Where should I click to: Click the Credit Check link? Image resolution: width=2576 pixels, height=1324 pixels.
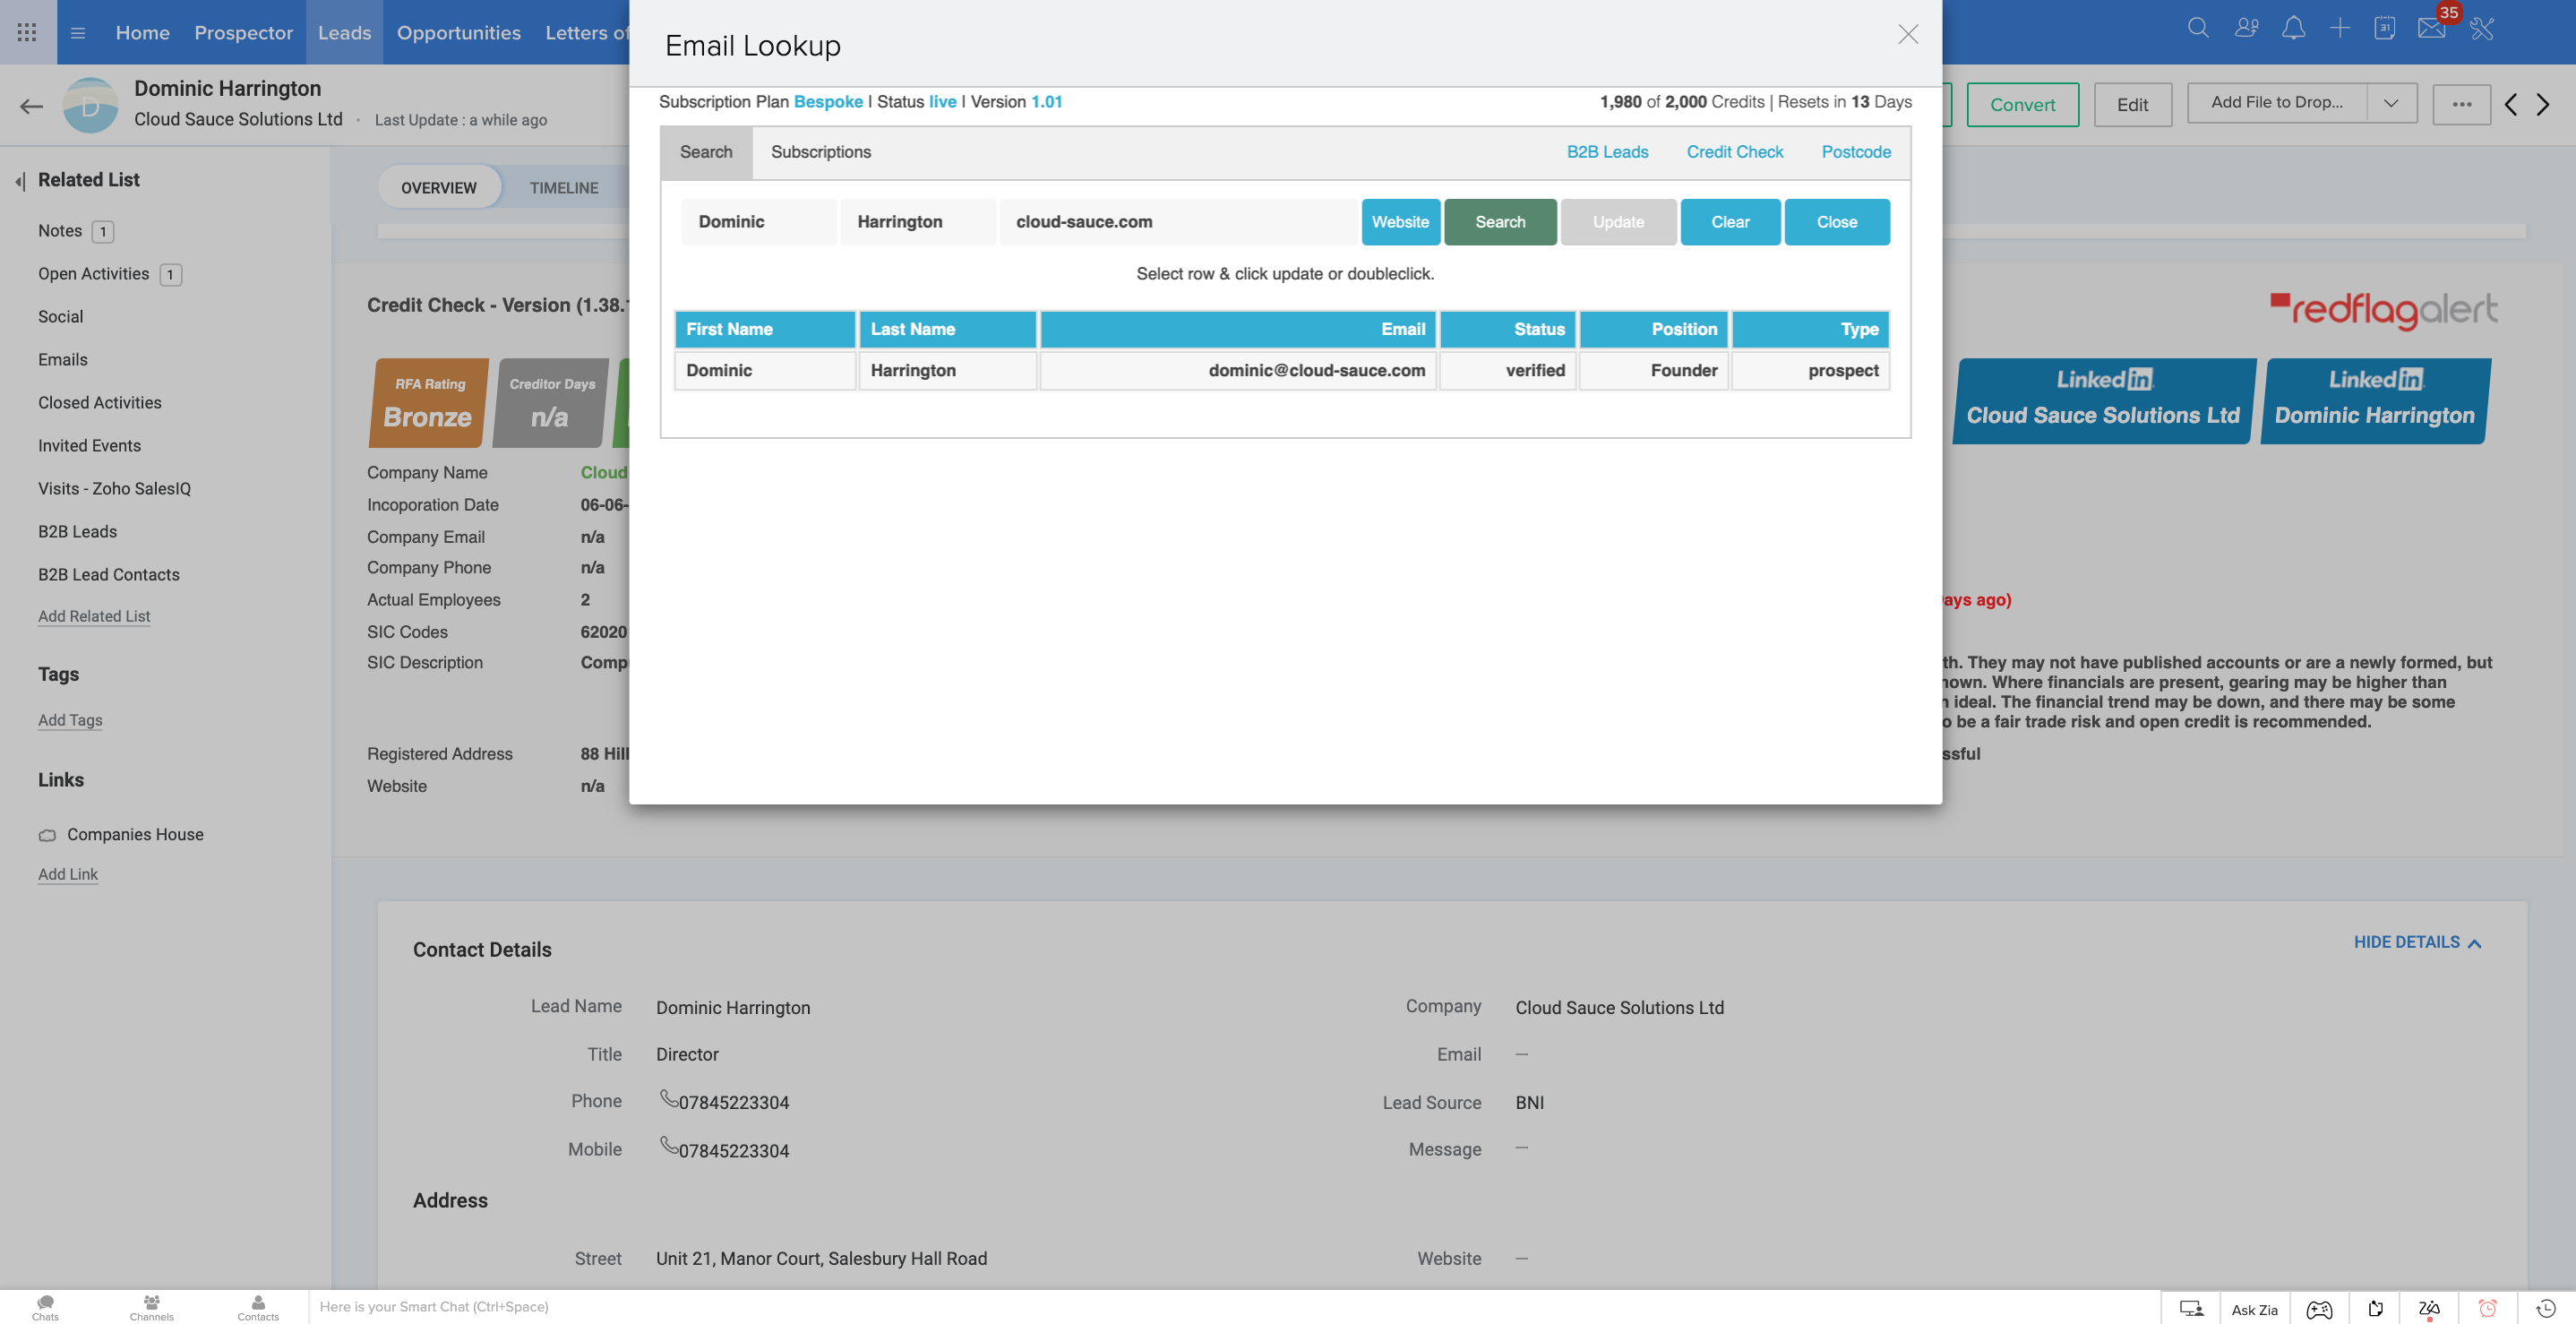1734,152
